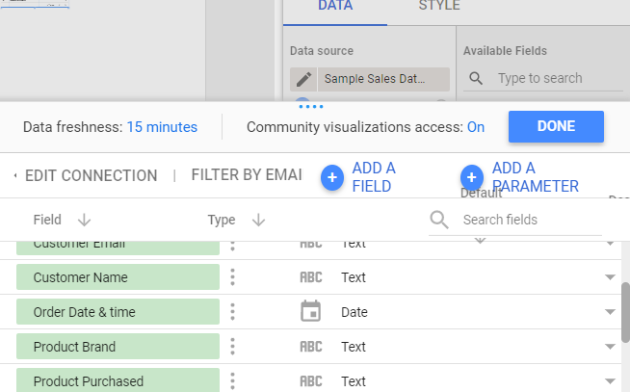
Task: Expand the type dropdown for Product Brand
Action: click(610, 347)
